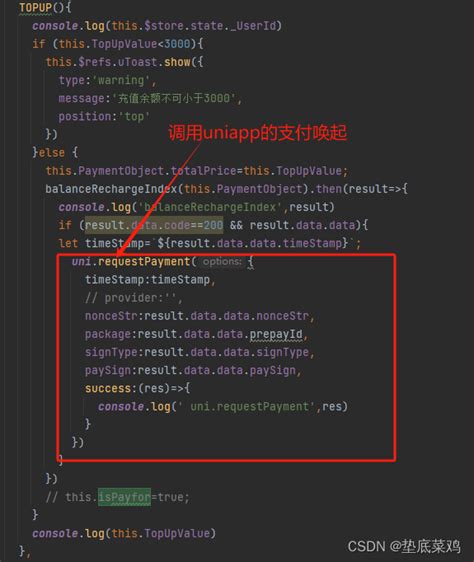Click the highlighted result.data.code==200 condition
The height and width of the screenshot is (562, 474).
(x=154, y=225)
